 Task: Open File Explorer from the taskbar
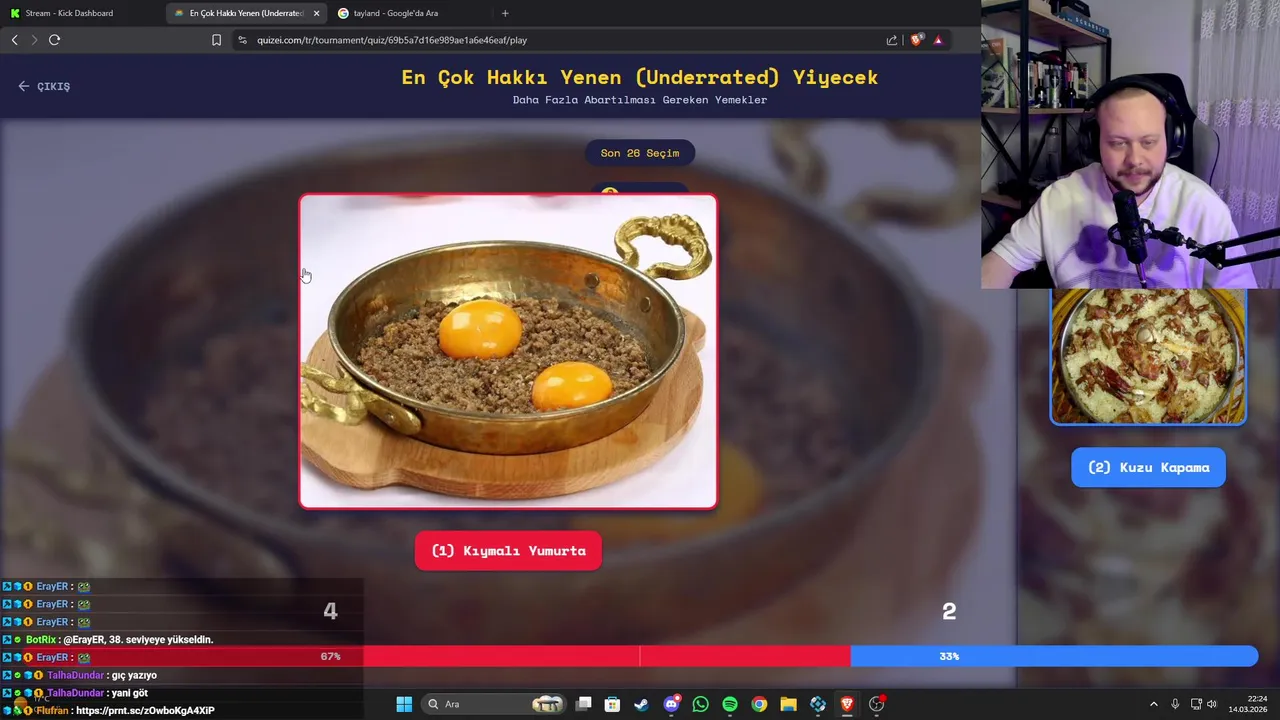coord(788,704)
